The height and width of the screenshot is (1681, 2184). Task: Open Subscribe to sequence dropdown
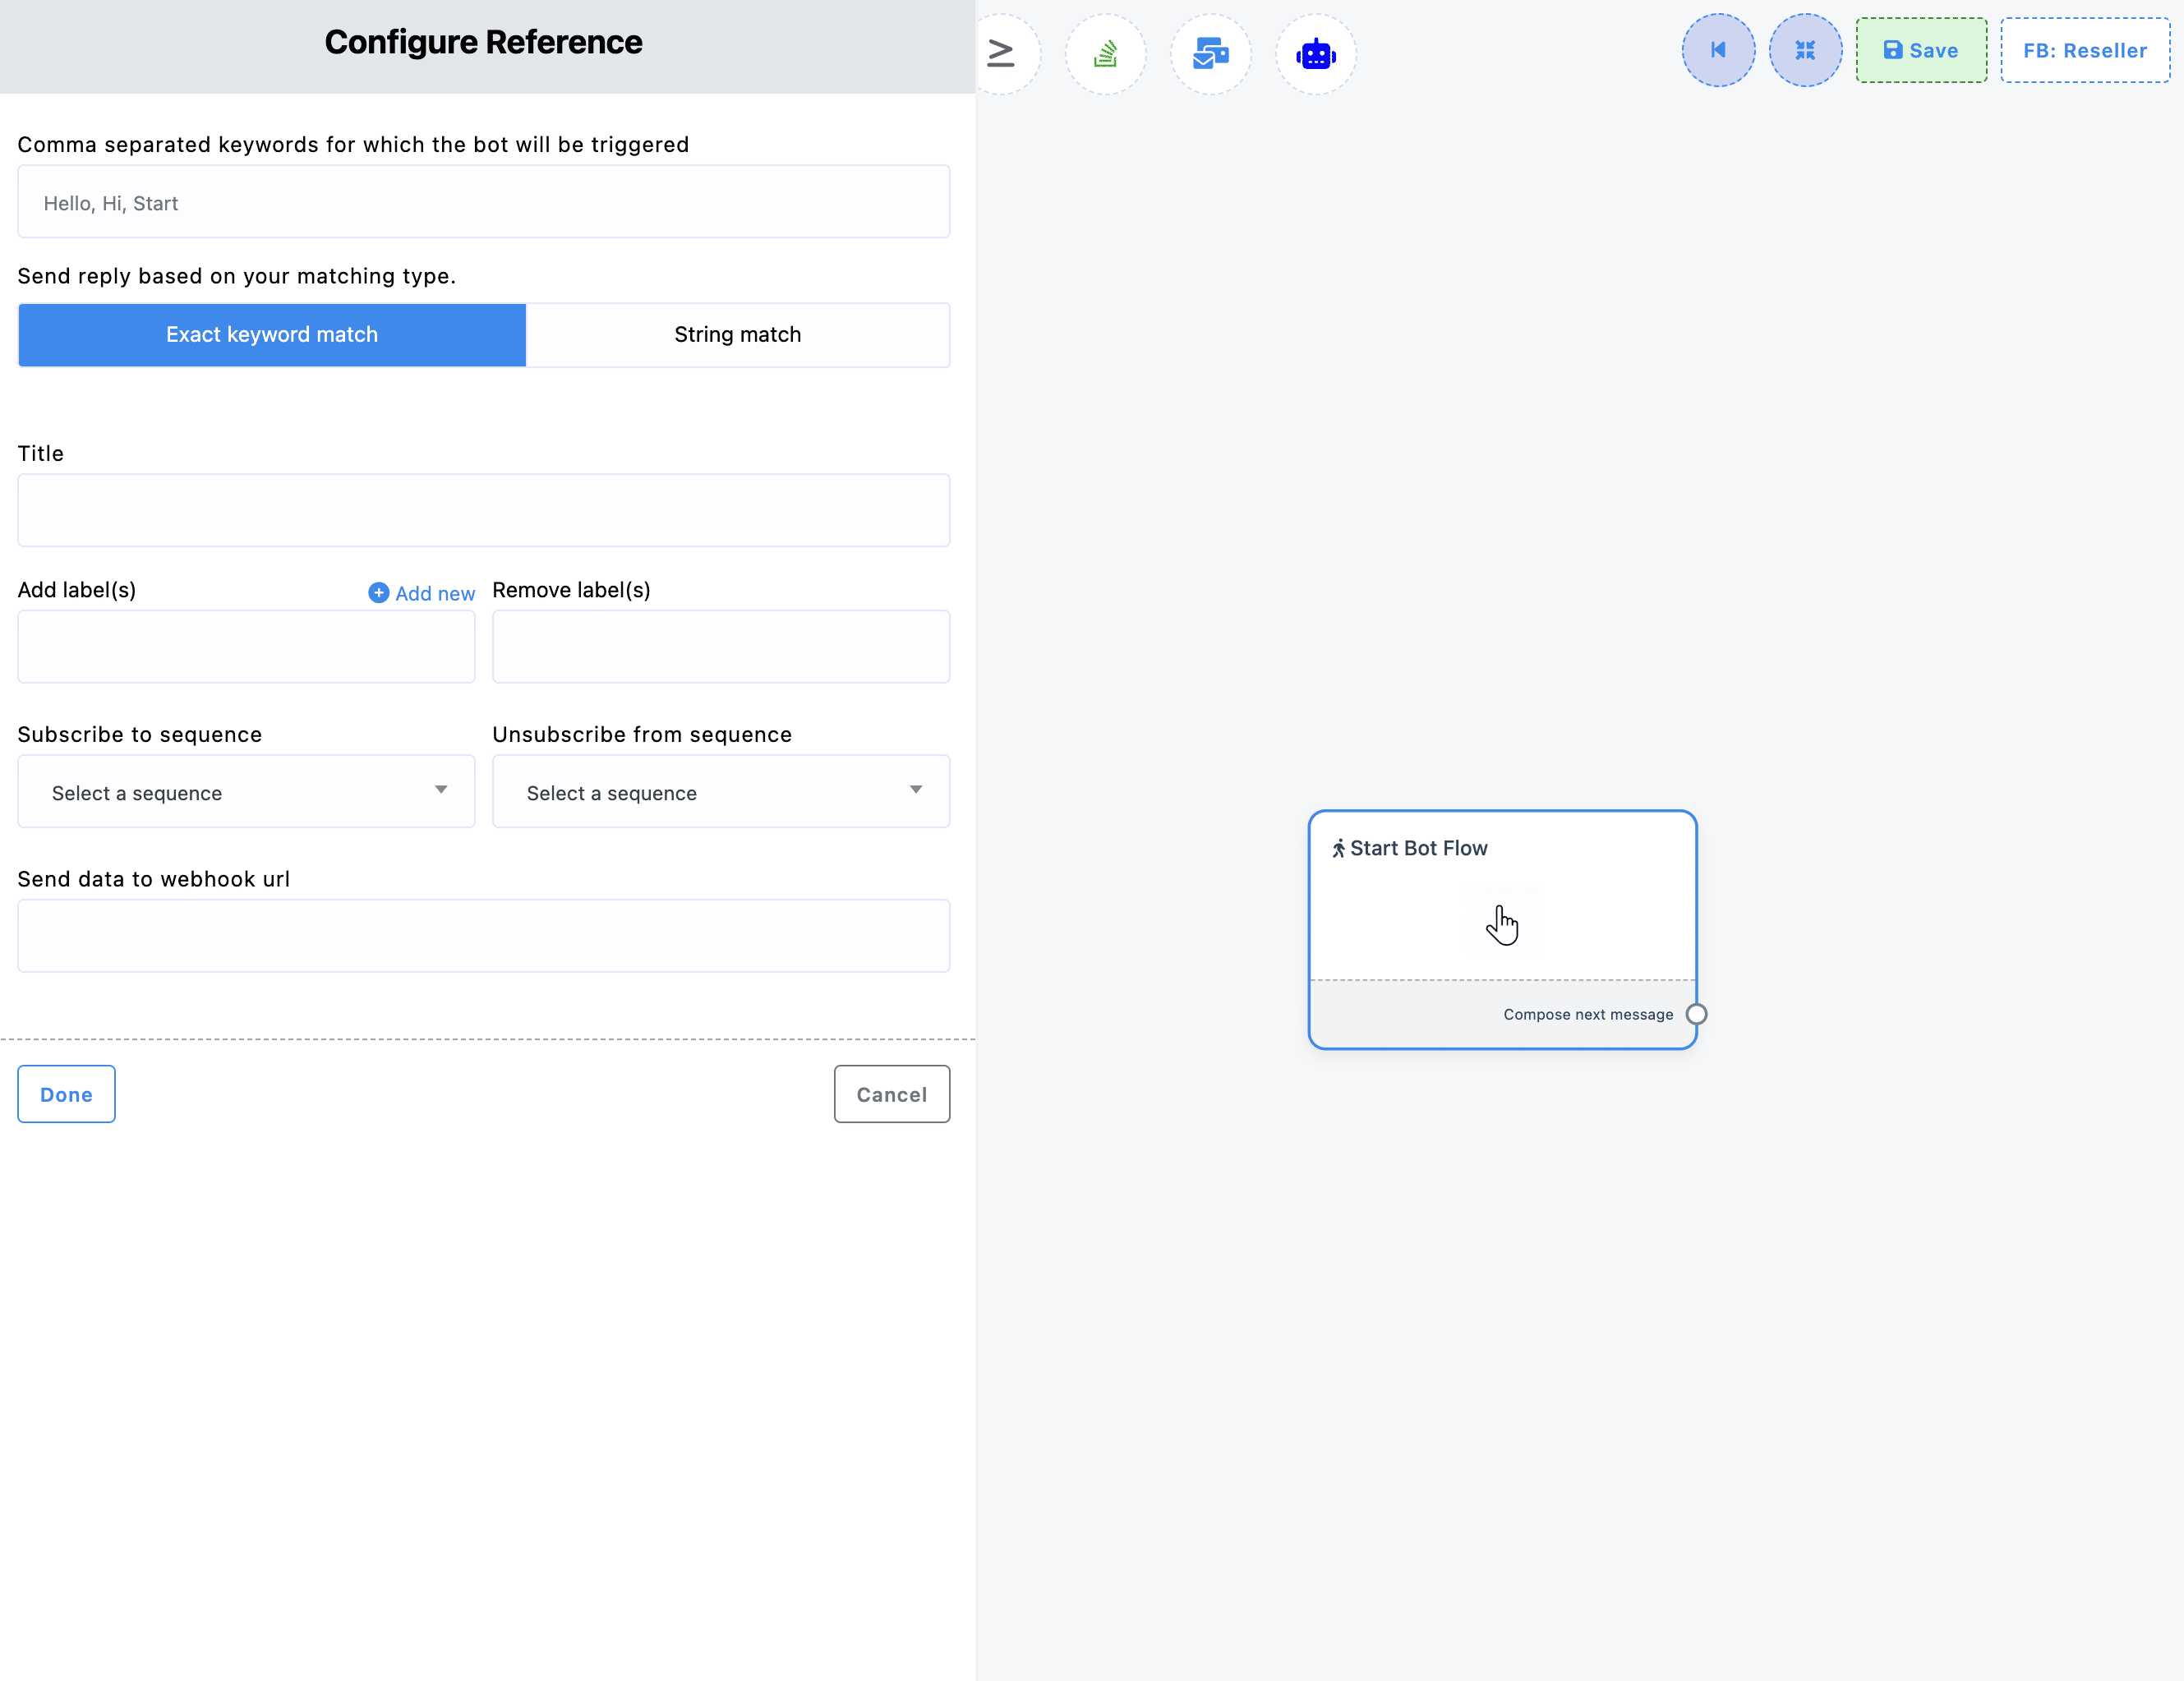click(x=246, y=791)
